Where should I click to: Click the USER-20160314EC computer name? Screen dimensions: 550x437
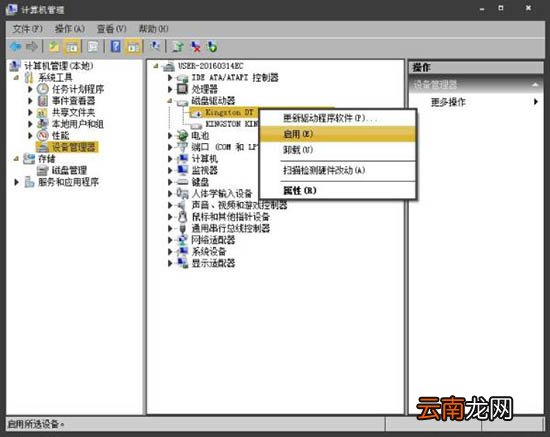click(210, 66)
